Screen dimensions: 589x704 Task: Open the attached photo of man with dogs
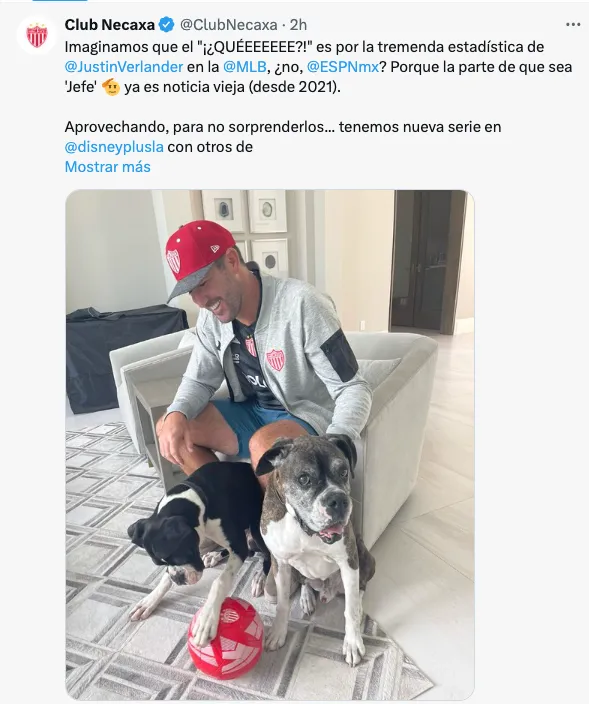click(270, 444)
